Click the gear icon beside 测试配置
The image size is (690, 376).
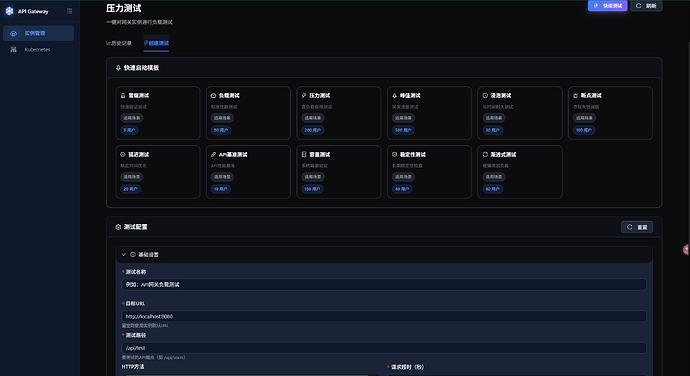click(x=118, y=227)
